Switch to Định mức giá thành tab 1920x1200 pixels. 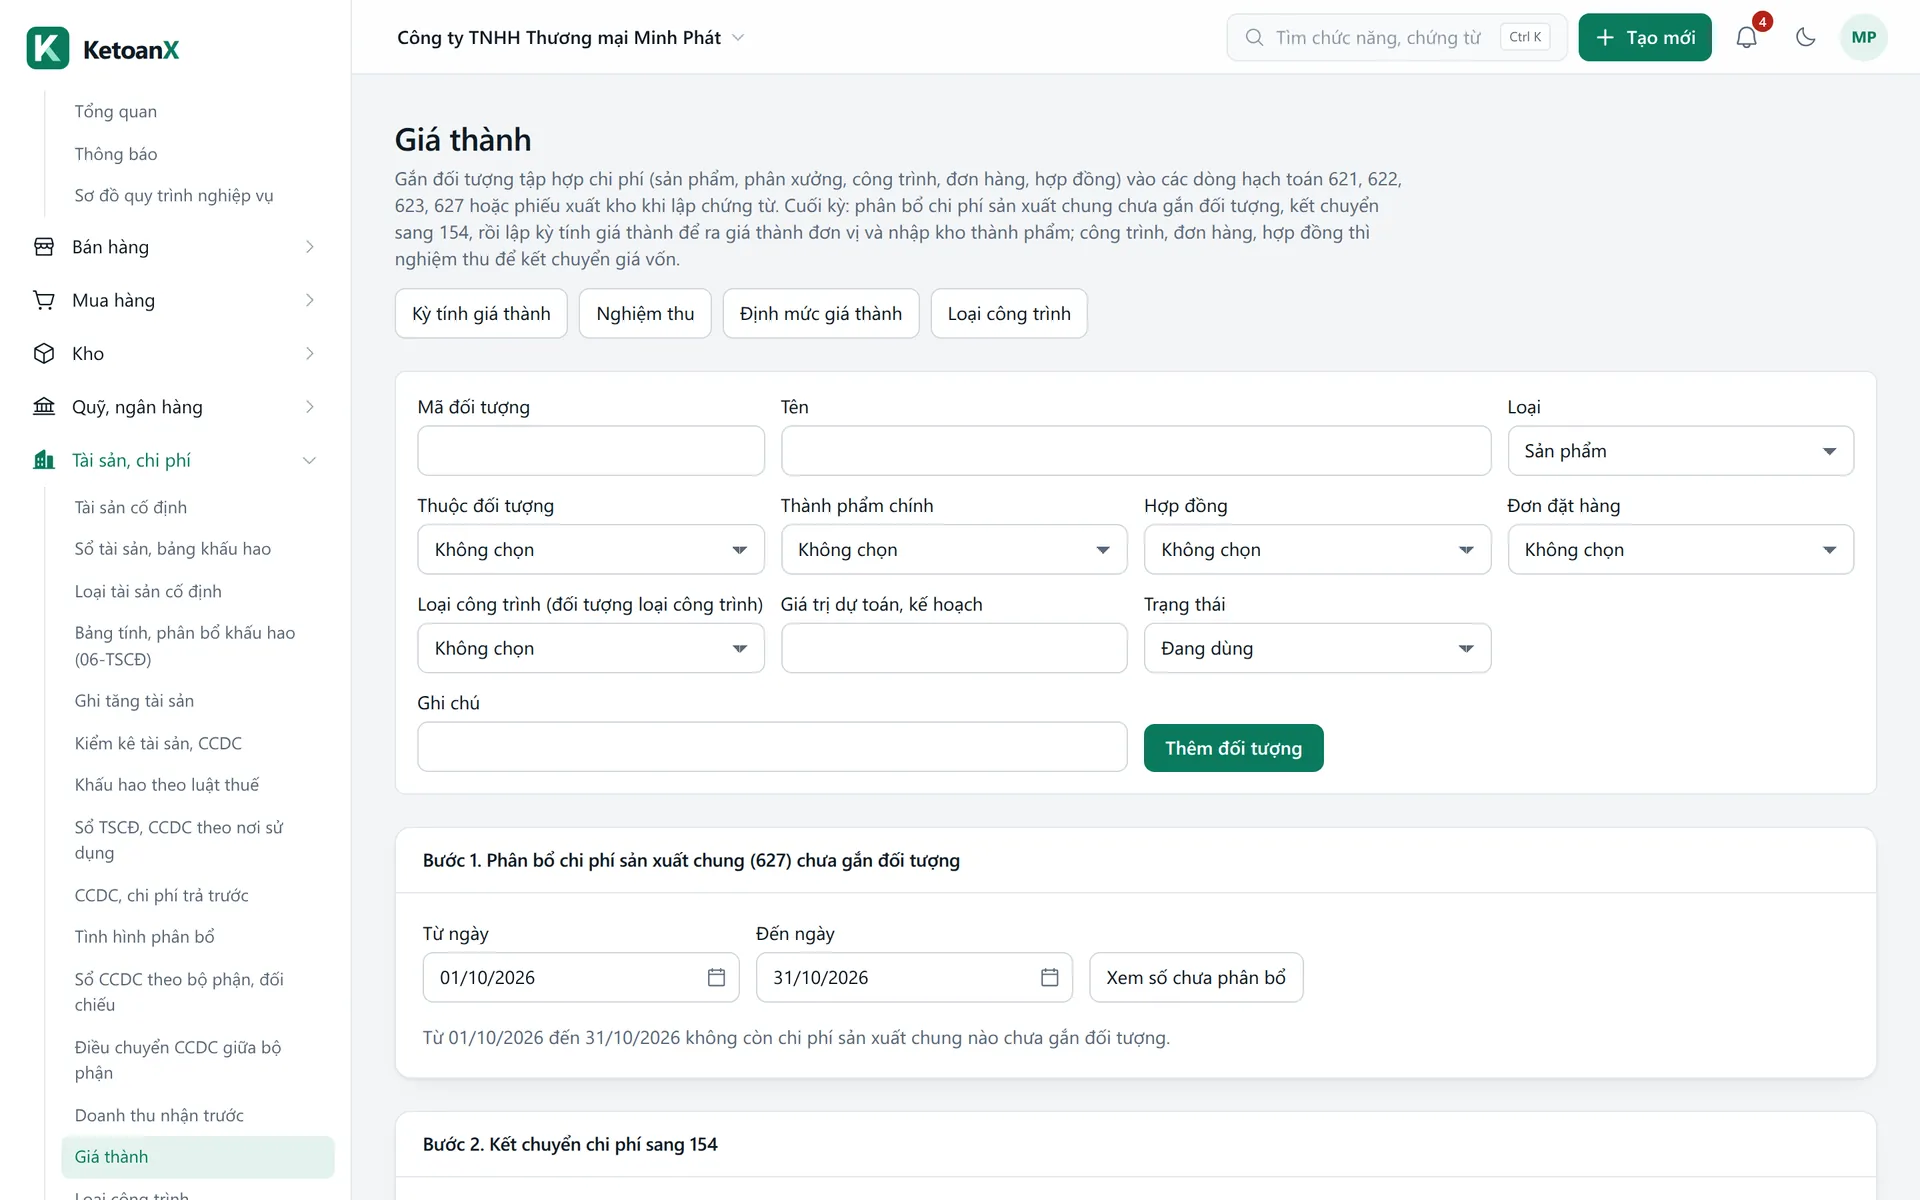(821, 314)
